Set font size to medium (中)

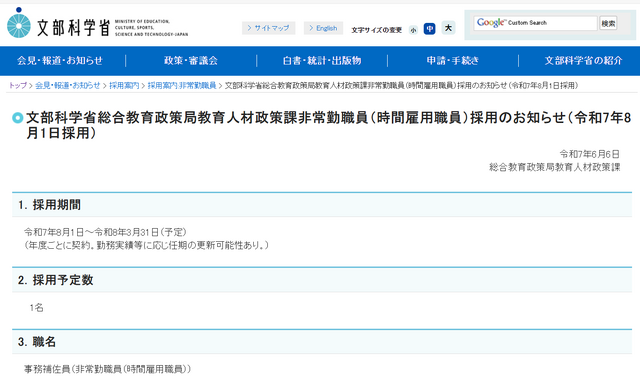point(429,29)
